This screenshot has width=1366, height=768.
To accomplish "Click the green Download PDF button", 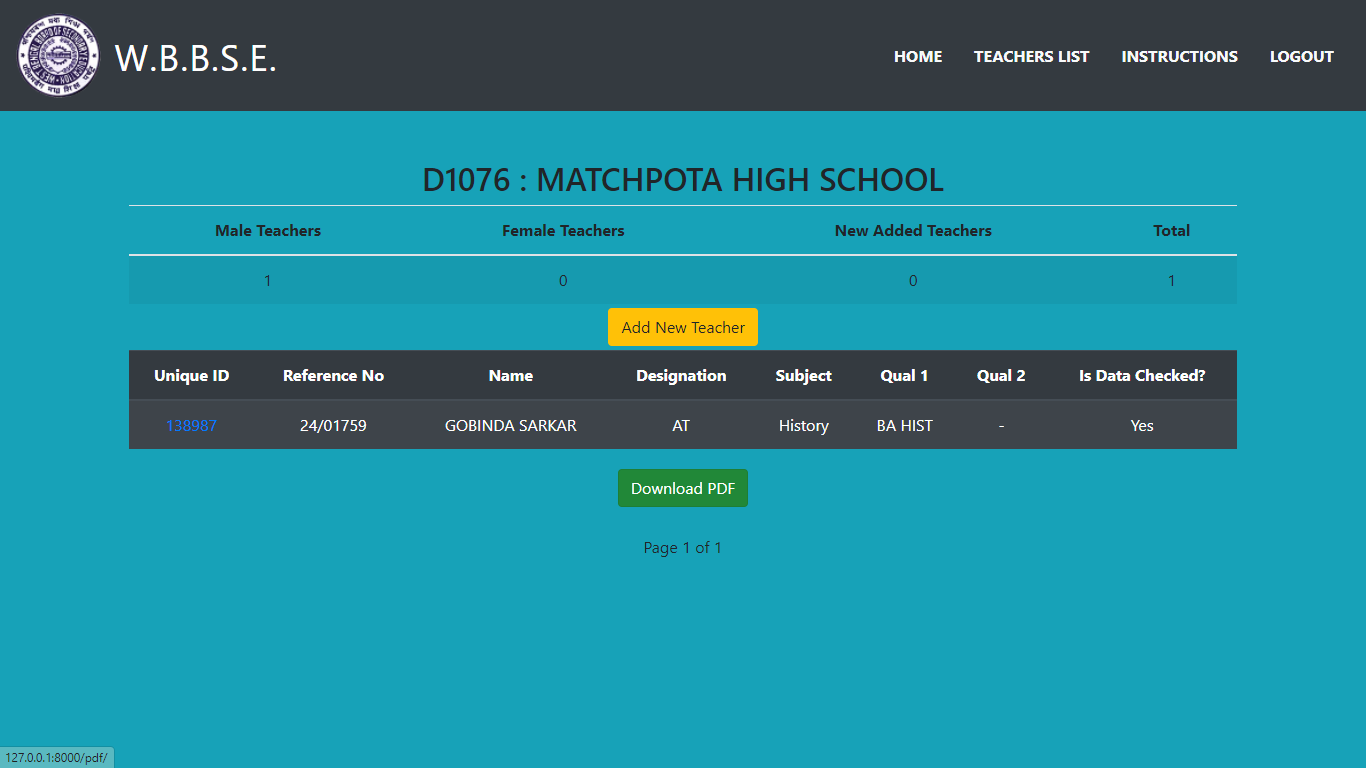I will tap(682, 488).
